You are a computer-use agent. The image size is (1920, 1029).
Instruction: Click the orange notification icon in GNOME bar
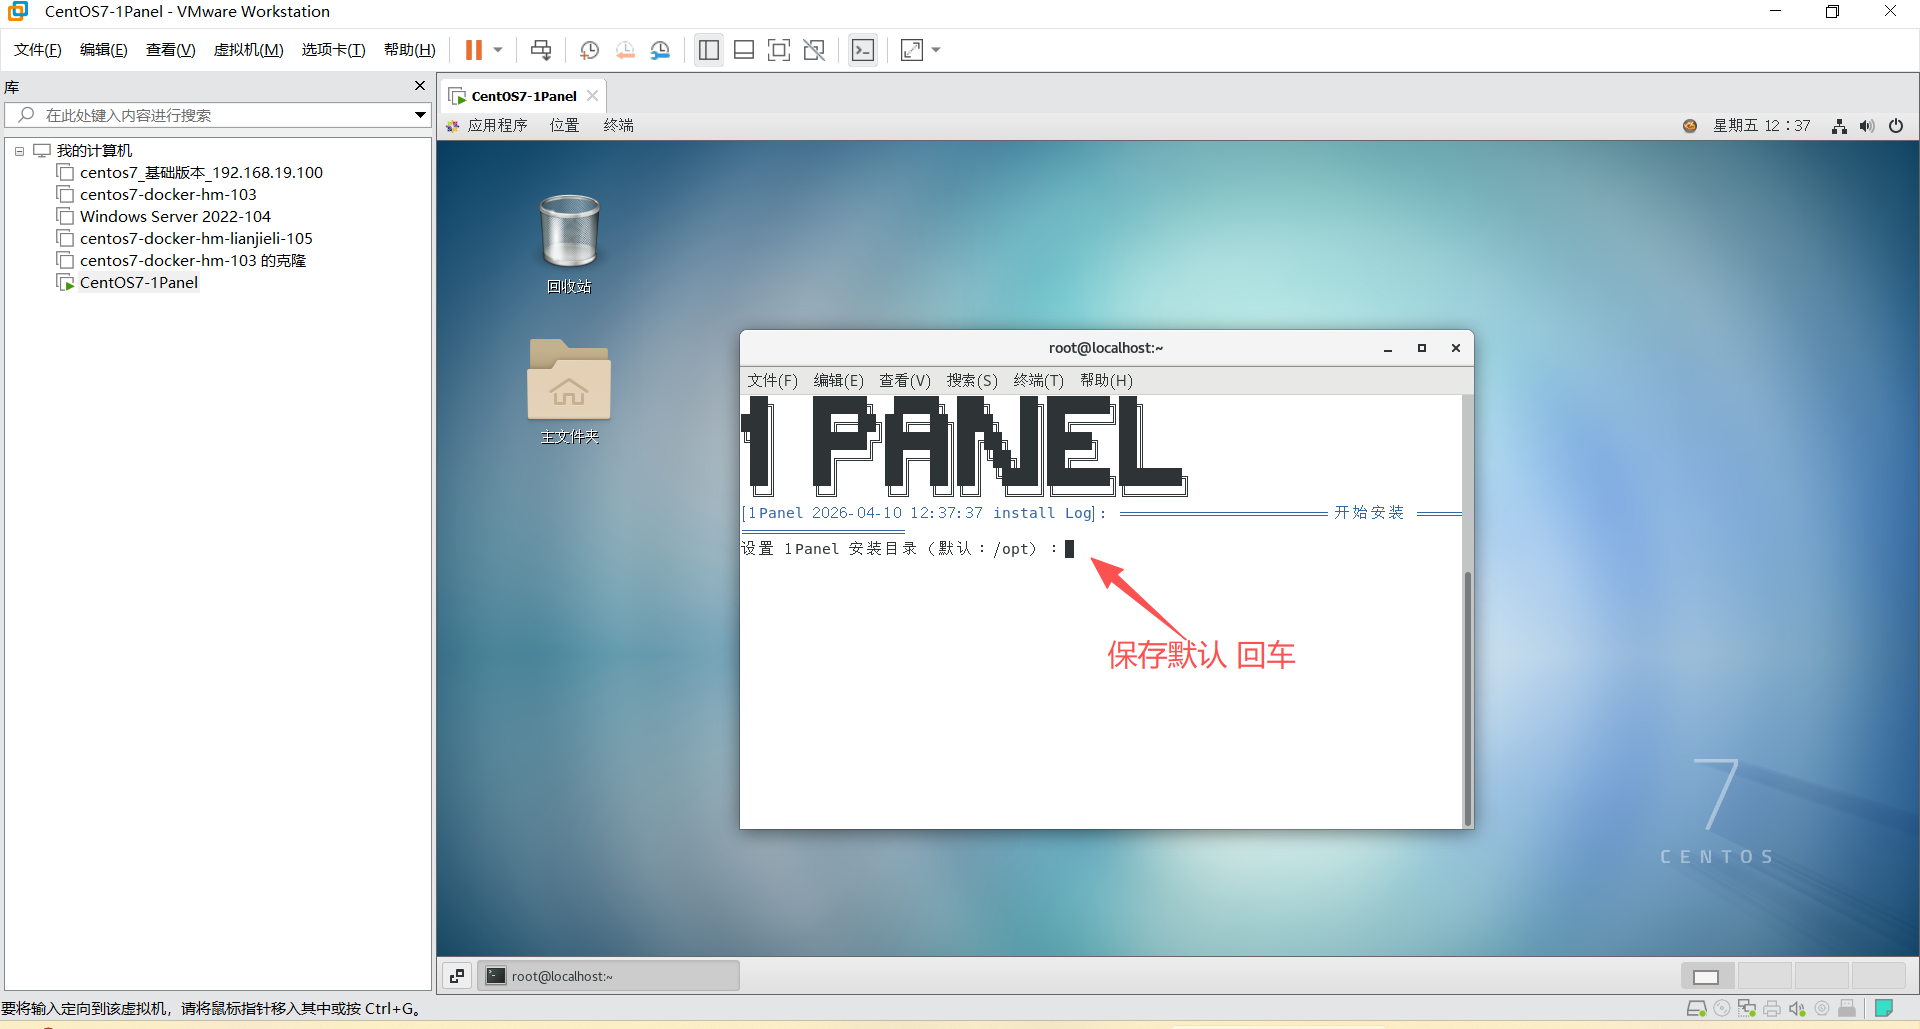(1690, 126)
